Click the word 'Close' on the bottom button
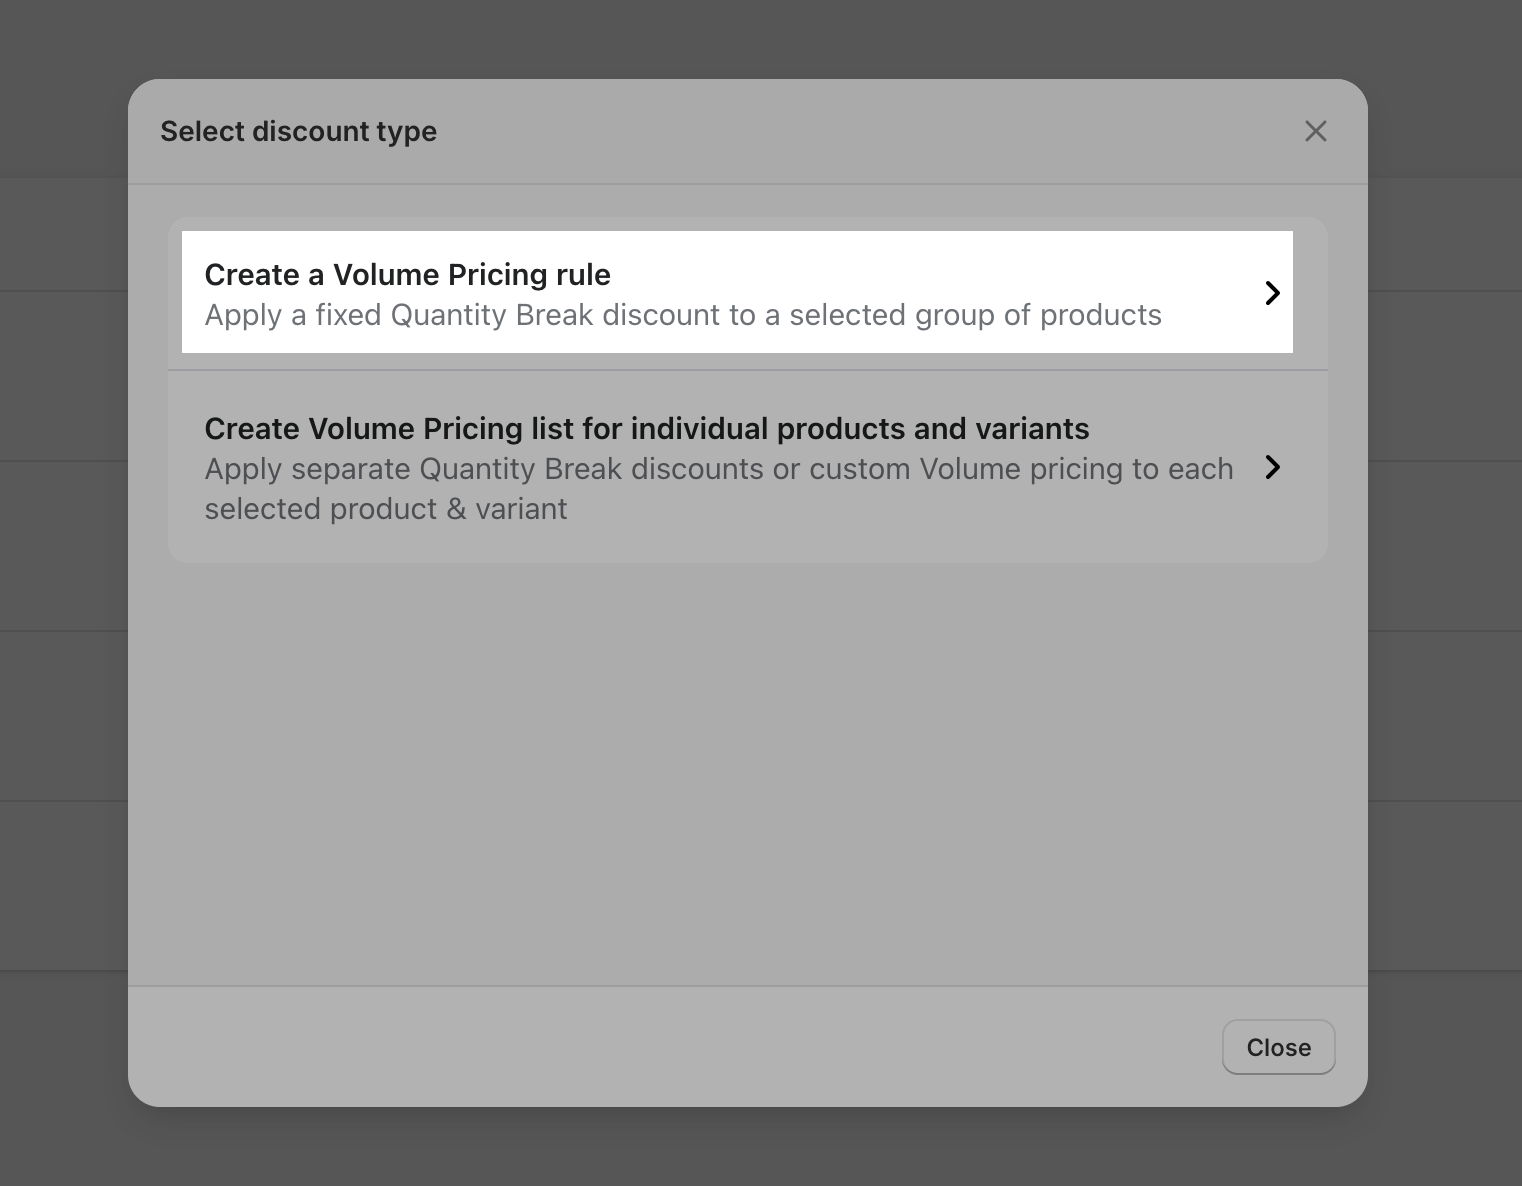Image resolution: width=1522 pixels, height=1186 pixels. coord(1278,1047)
